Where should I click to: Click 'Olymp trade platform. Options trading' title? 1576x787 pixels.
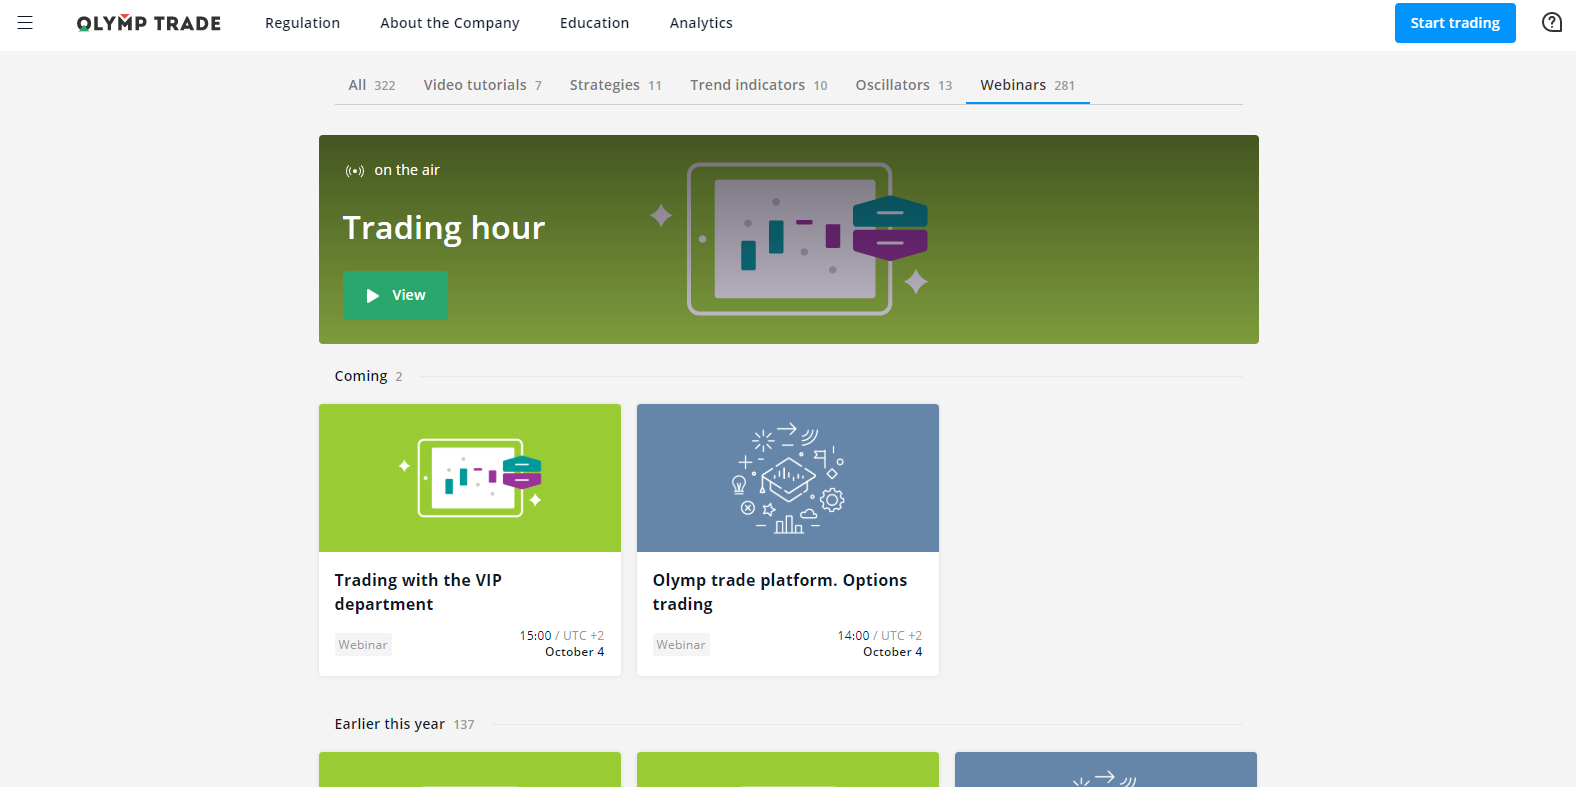point(780,592)
